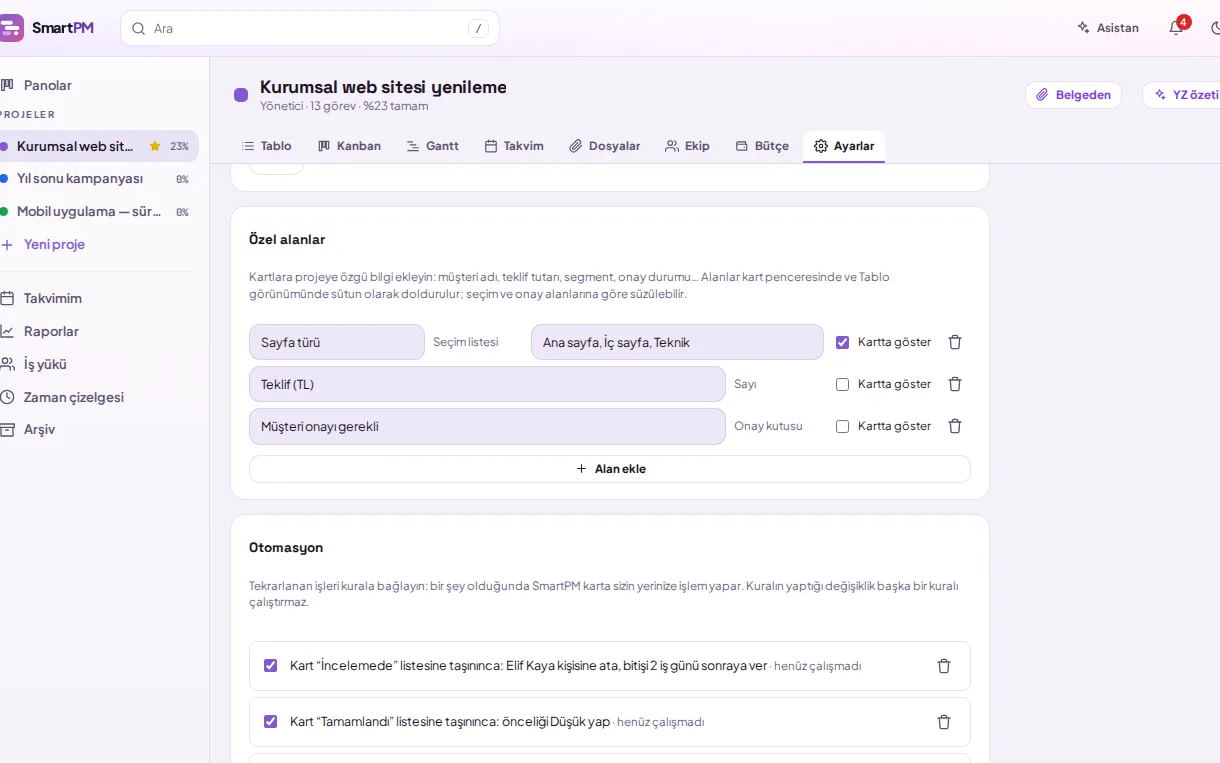Disable the Tamamlandı automation rule
The image size is (1220, 763).
[x=270, y=722]
